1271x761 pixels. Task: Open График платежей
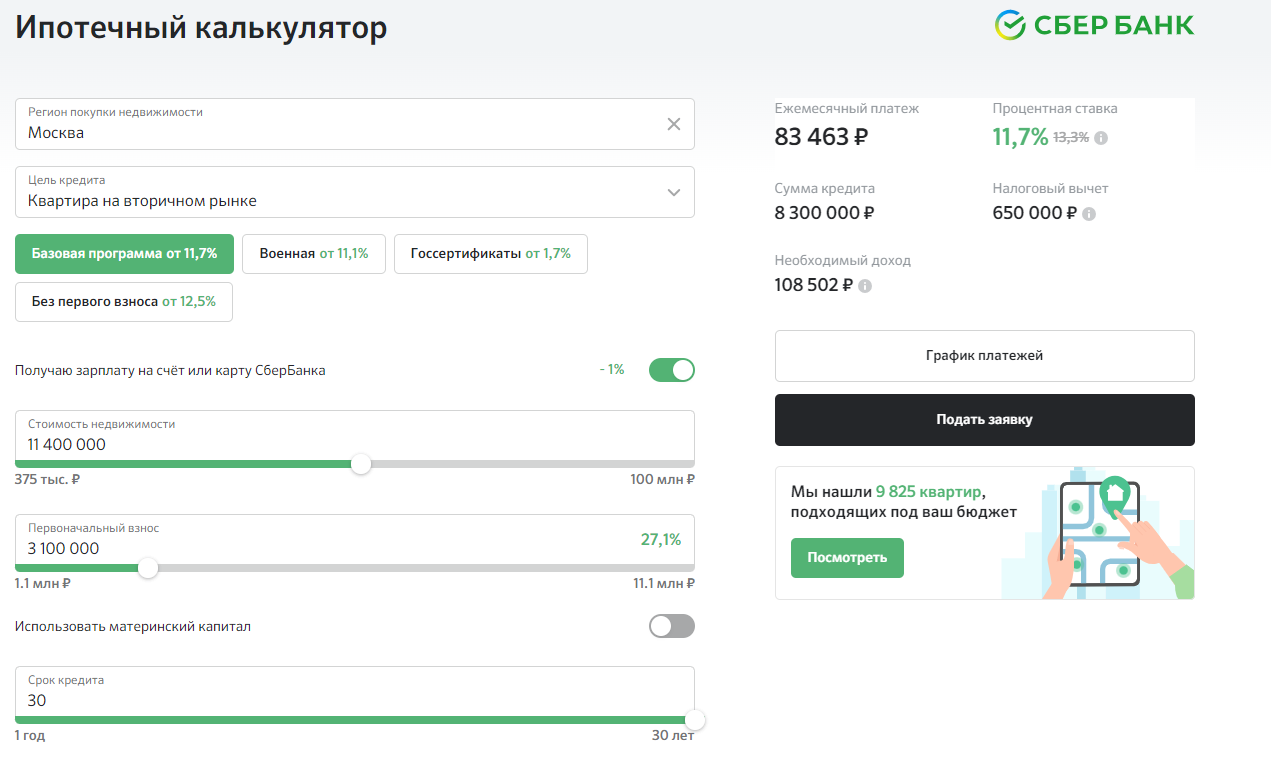pos(985,356)
